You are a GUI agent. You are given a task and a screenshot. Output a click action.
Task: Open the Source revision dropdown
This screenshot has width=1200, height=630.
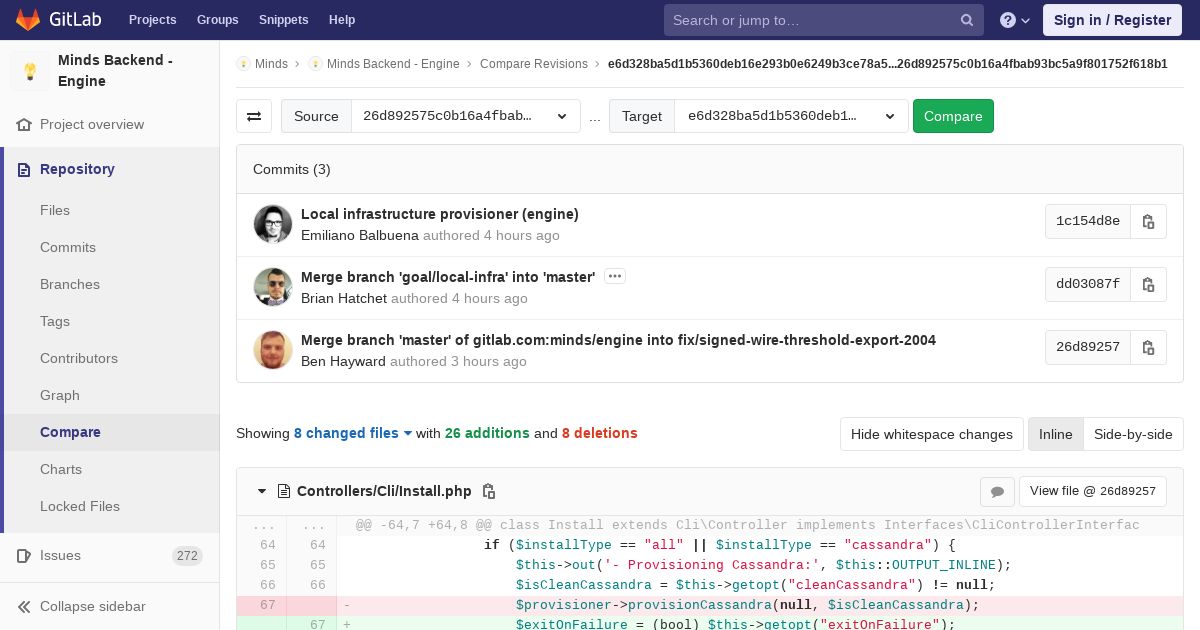point(466,116)
